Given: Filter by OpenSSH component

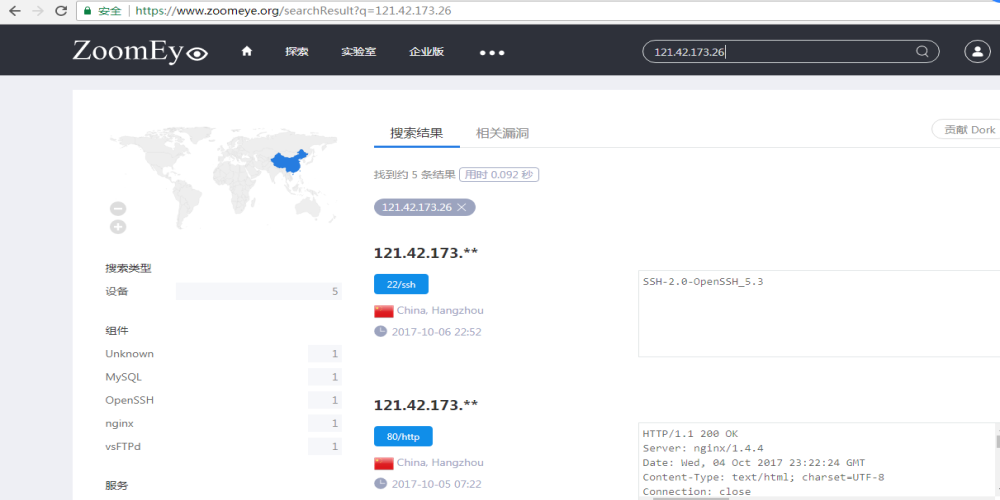Looking at the screenshot, I should pos(129,401).
